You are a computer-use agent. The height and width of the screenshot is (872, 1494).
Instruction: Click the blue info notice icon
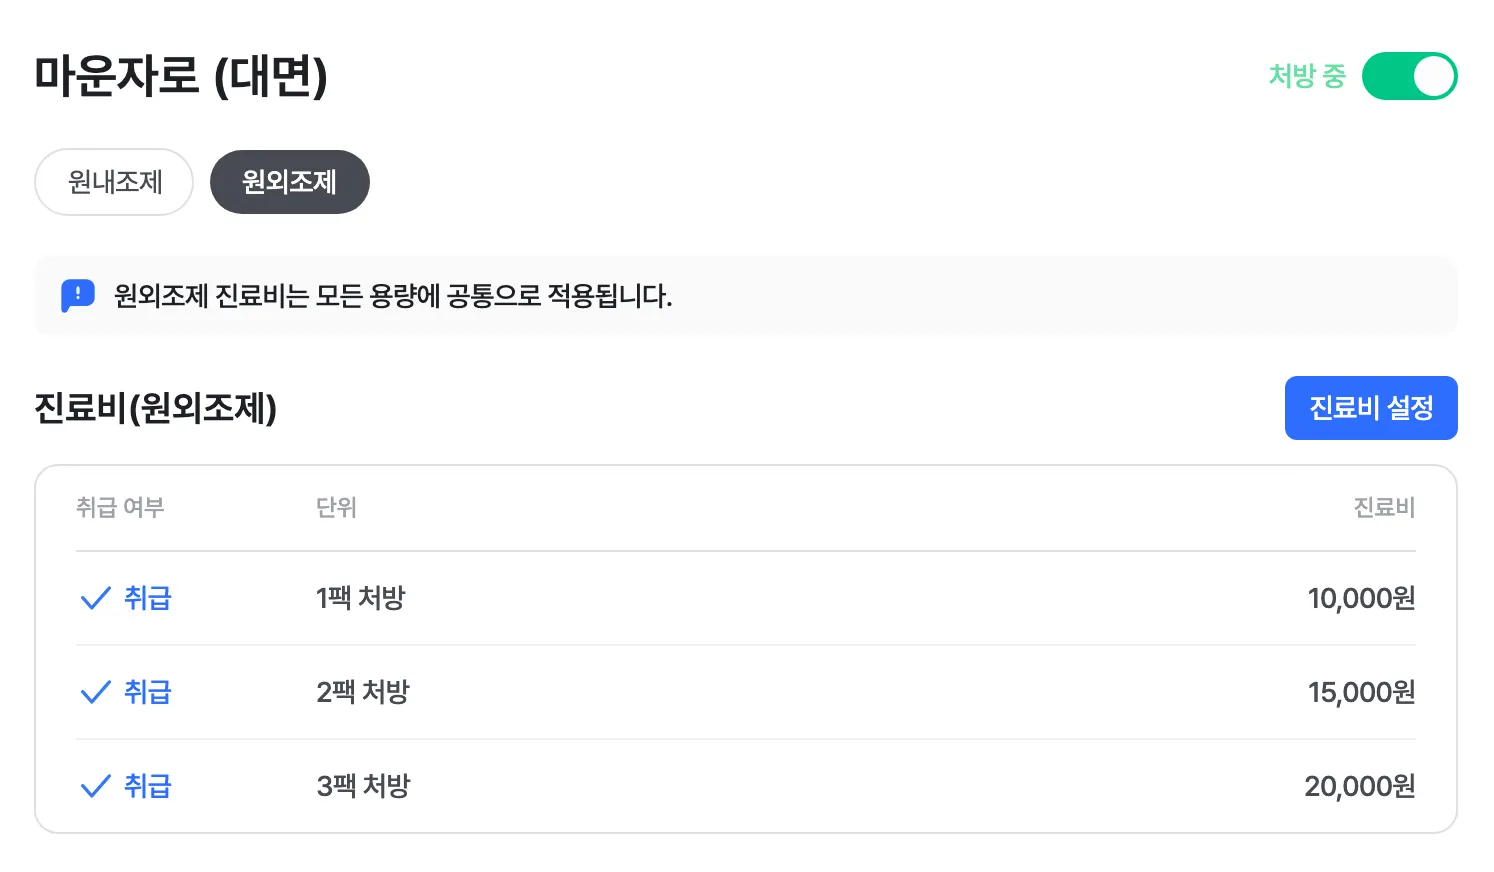click(78, 296)
